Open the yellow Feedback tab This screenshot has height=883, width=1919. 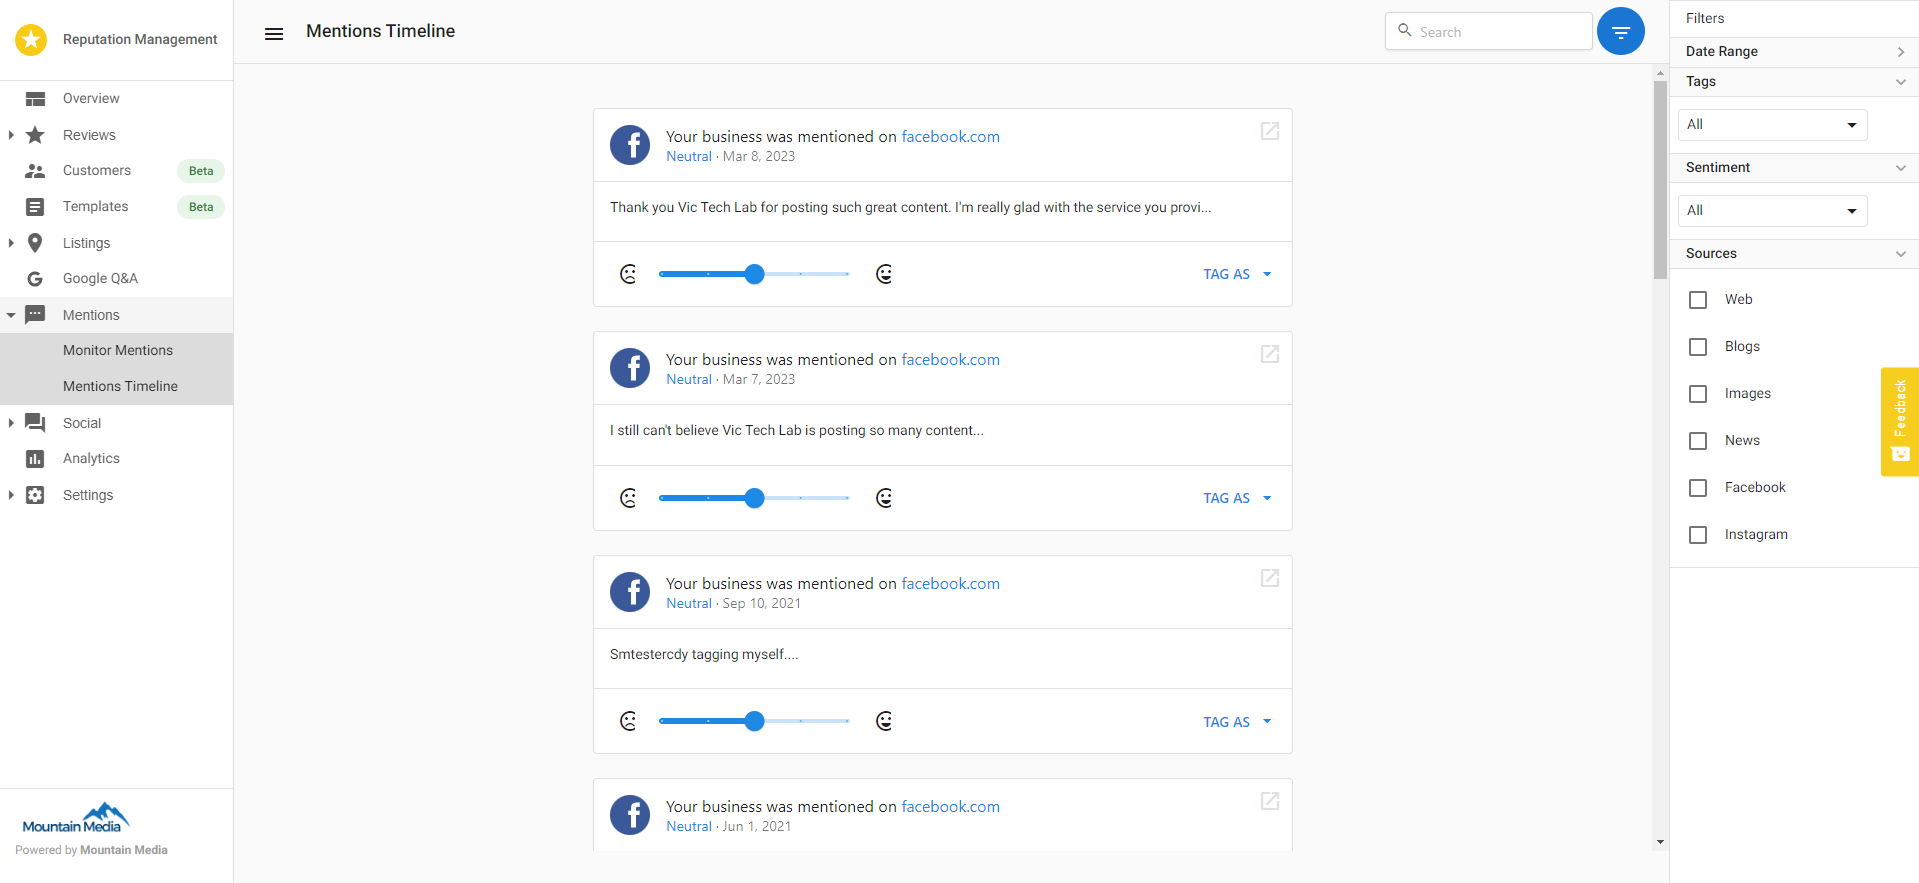click(x=1899, y=421)
